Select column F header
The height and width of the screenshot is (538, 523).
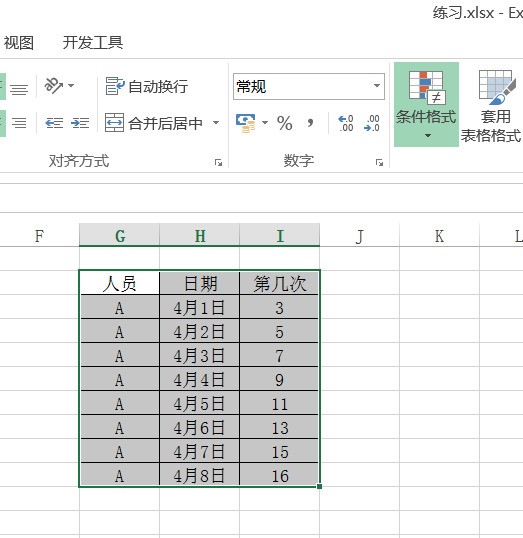tap(39, 235)
